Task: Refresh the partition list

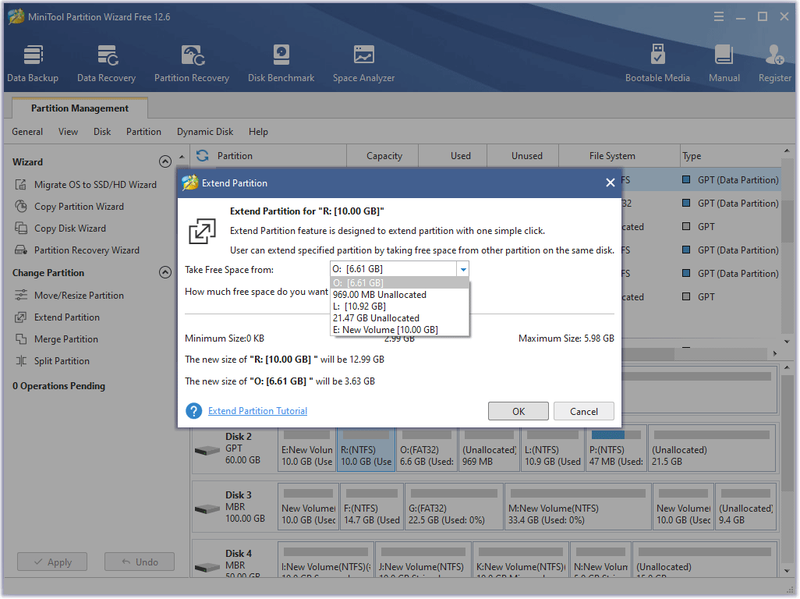Action: pyautogui.click(x=203, y=156)
